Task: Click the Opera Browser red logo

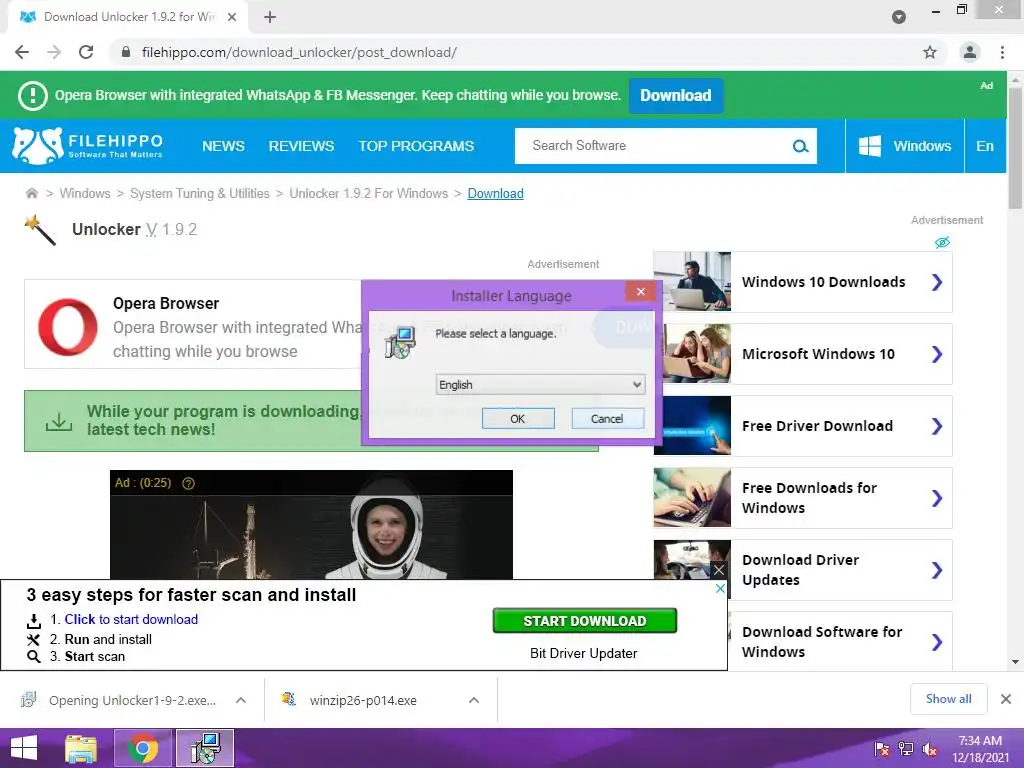Action: [68, 327]
